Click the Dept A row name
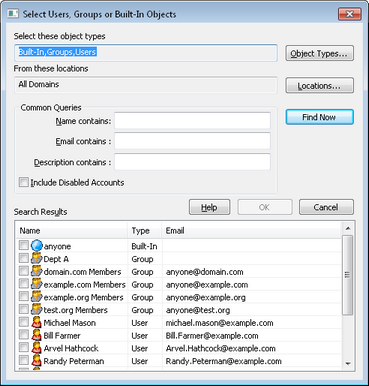Image resolution: width=369 pixels, height=386 pixels. click(x=56, y=259)
